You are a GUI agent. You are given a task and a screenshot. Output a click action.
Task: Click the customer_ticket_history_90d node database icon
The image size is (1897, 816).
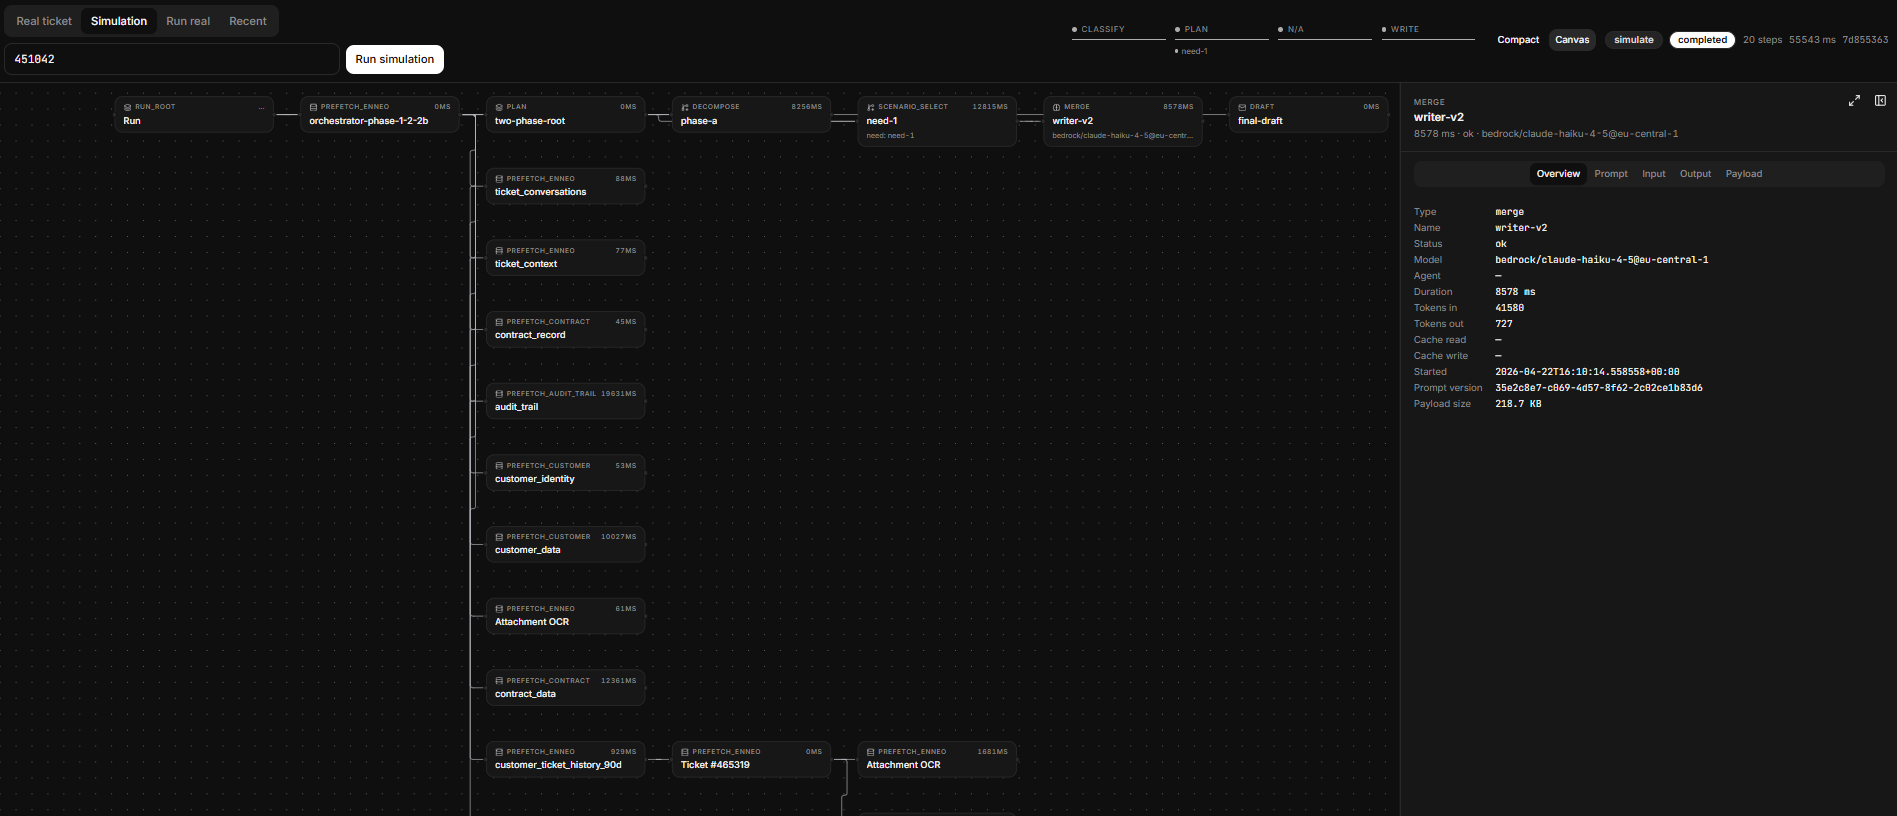coord(499,752)
